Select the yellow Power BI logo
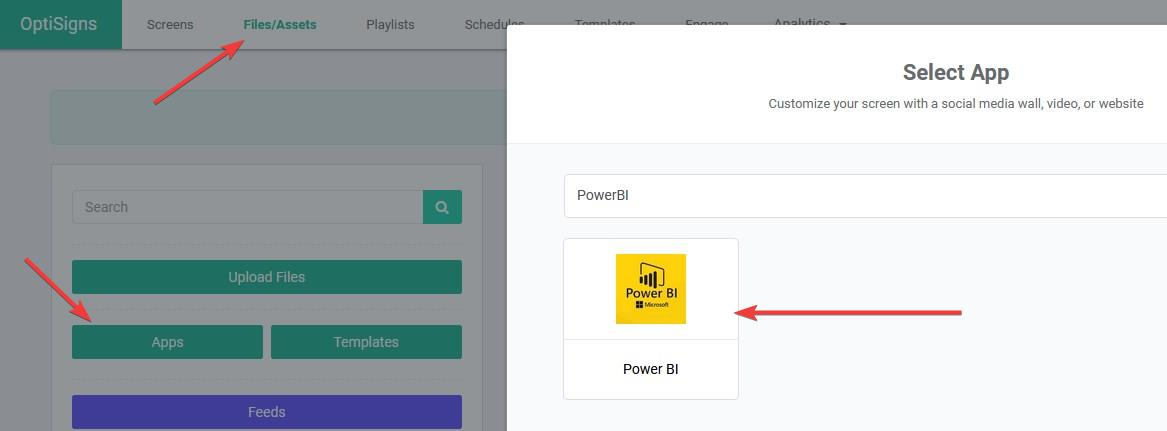Viewport: 1167px width, 431px height. pos(651,289)
